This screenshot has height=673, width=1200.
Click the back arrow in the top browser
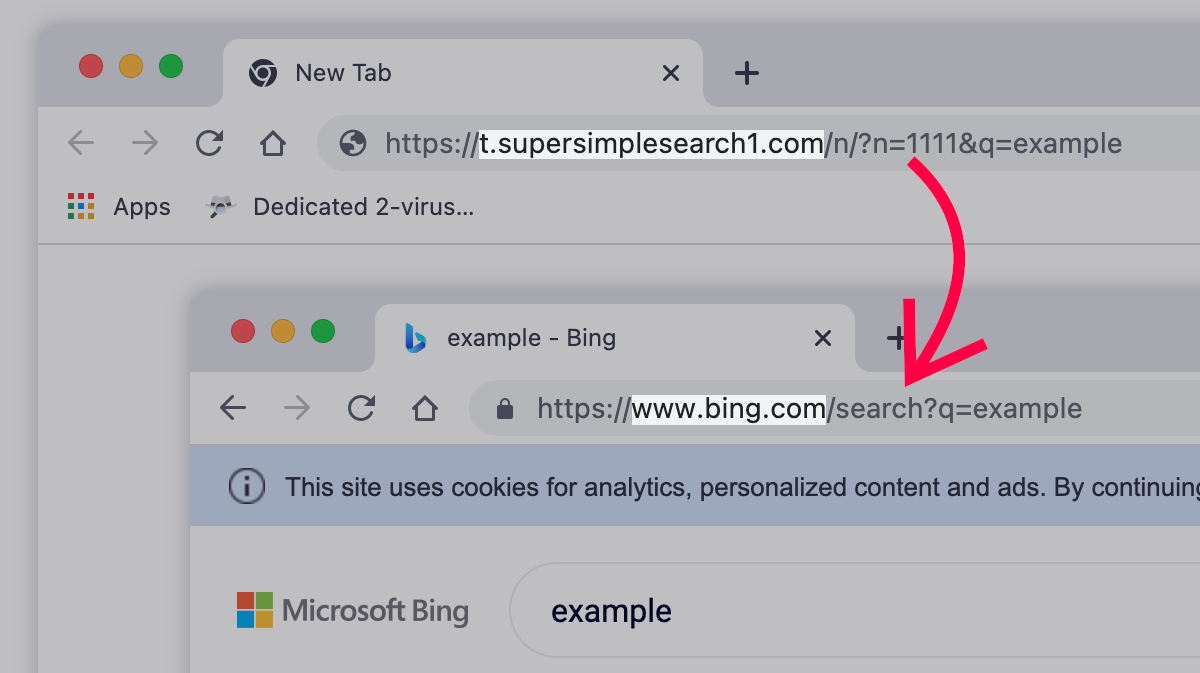[81, 143]
